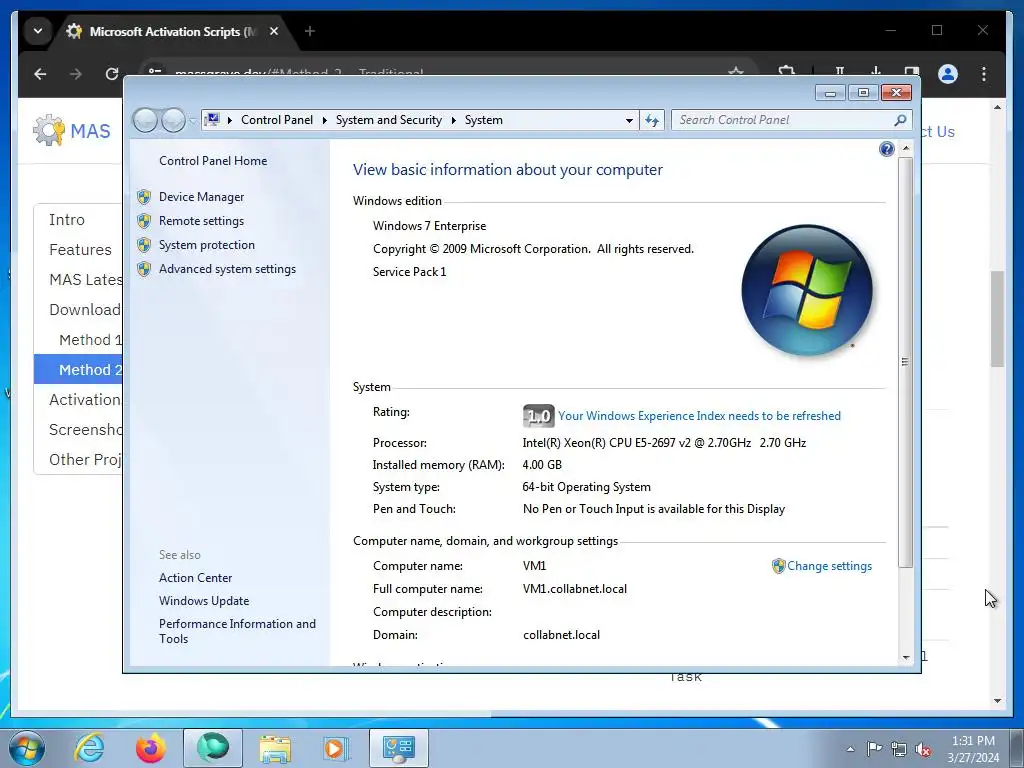Select Activation item in webpage sidebar
The height and width of the screenshot is (768, 1024).
pyautogui.click(x=84, y=400)
